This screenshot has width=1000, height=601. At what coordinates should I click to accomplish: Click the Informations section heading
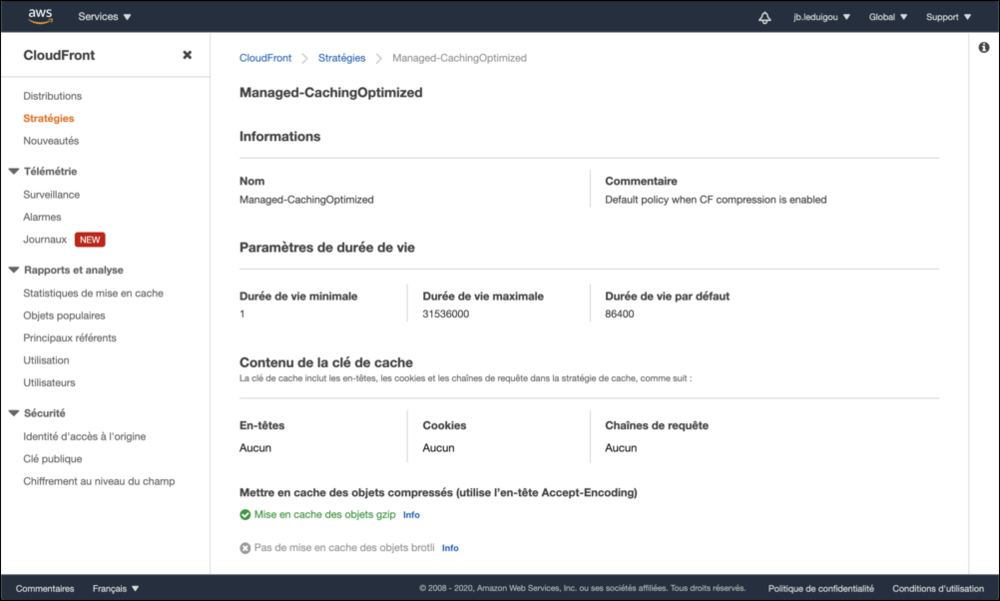click(280, 137)
